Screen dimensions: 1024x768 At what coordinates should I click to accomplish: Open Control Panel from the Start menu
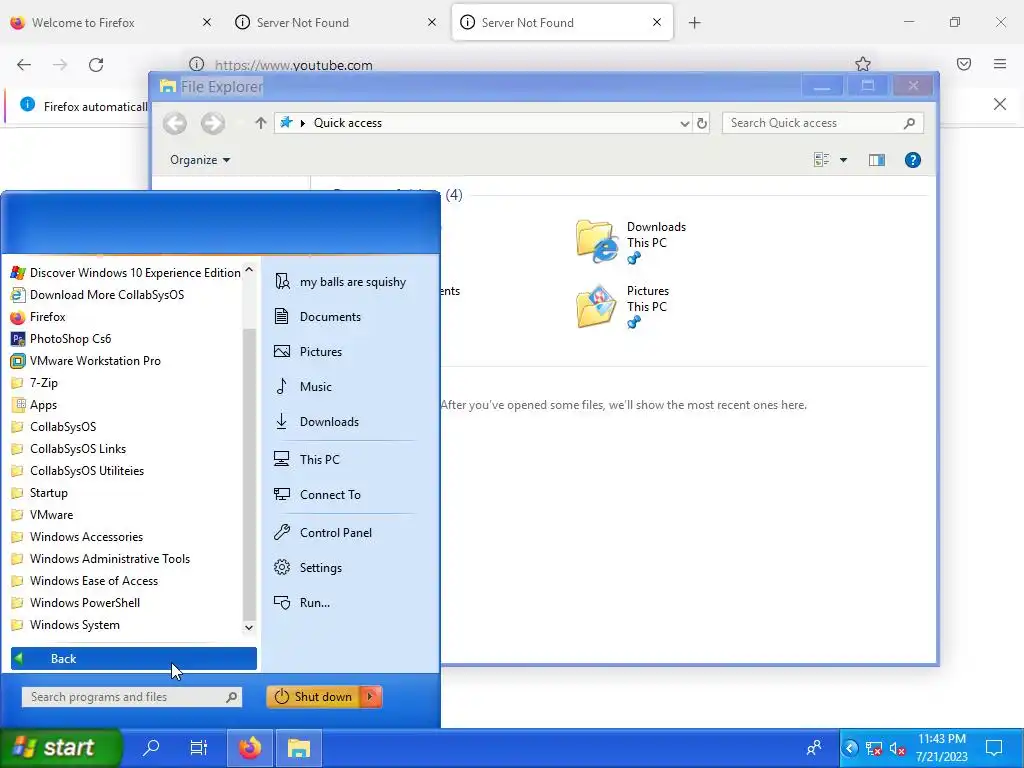(x=323, y=532)
